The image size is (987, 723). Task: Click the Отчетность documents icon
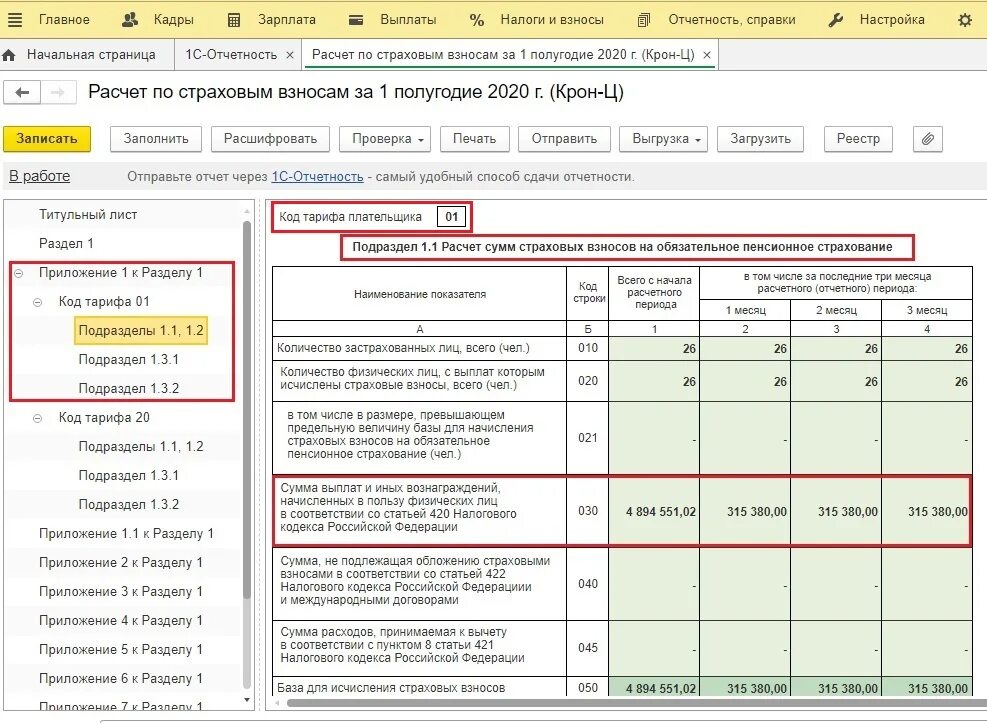pos(643,20)
